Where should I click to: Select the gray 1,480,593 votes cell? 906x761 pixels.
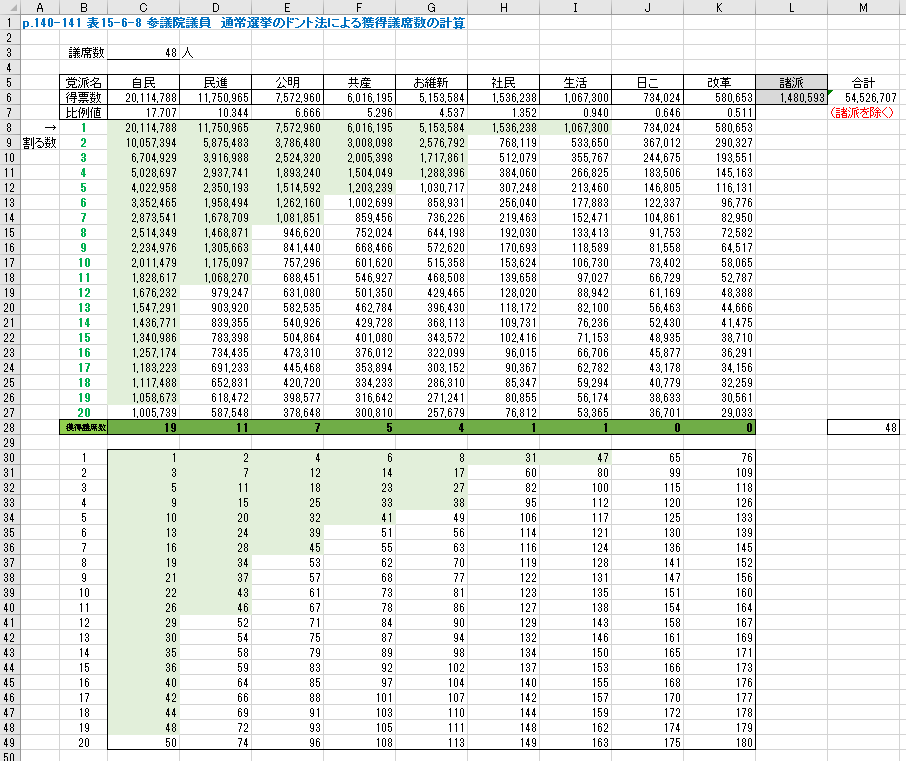[x=791, y=98]
